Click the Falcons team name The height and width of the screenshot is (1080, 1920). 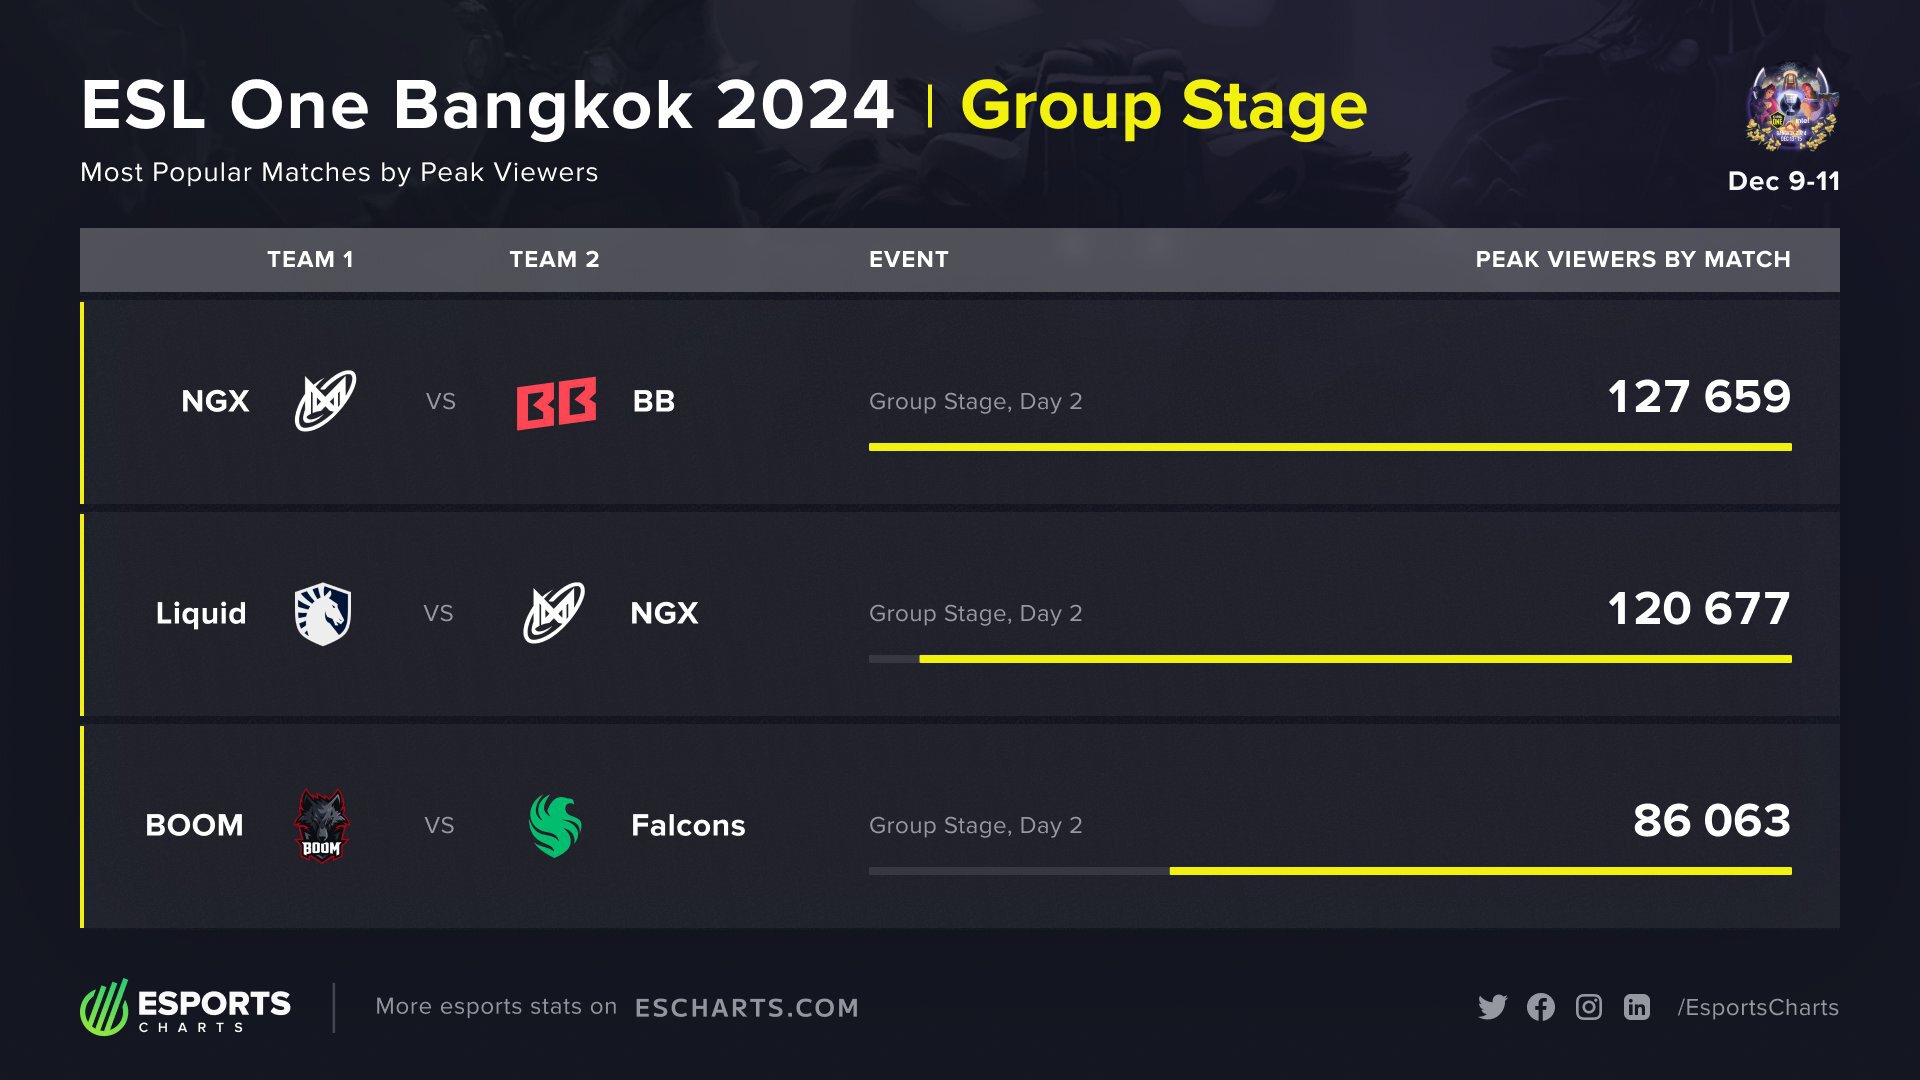pyautogui.click(x=688, y=826)
